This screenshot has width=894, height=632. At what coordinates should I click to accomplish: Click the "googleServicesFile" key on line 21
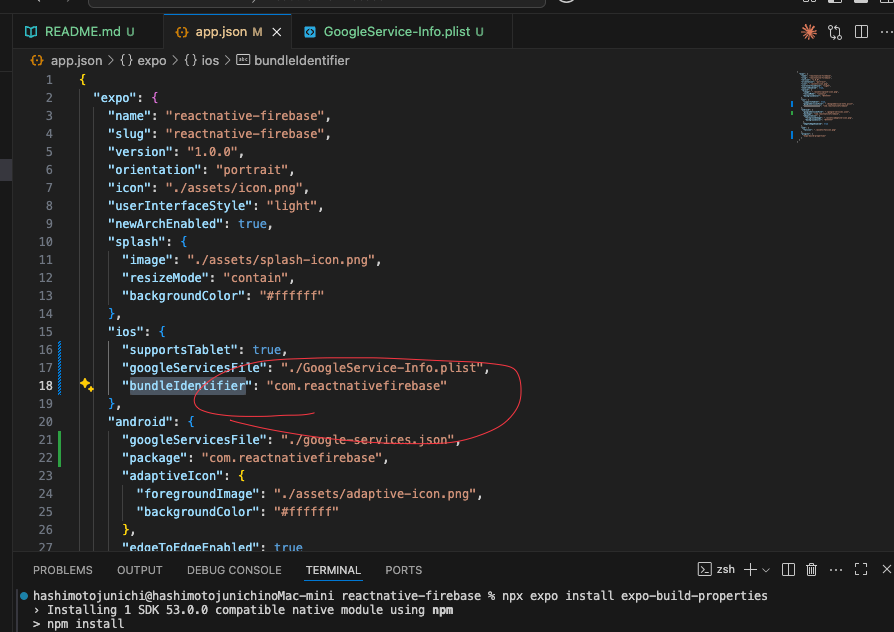[194, 439]
